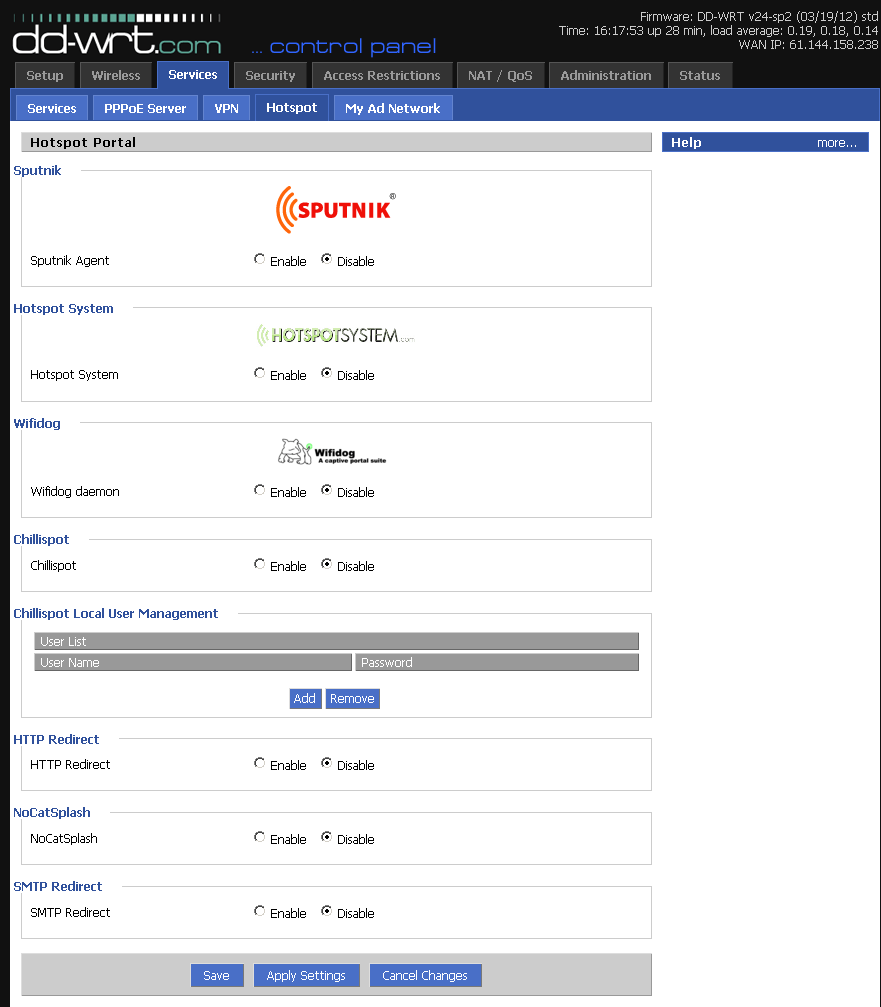
Task: Open the Help more... link
Action: 837,143
